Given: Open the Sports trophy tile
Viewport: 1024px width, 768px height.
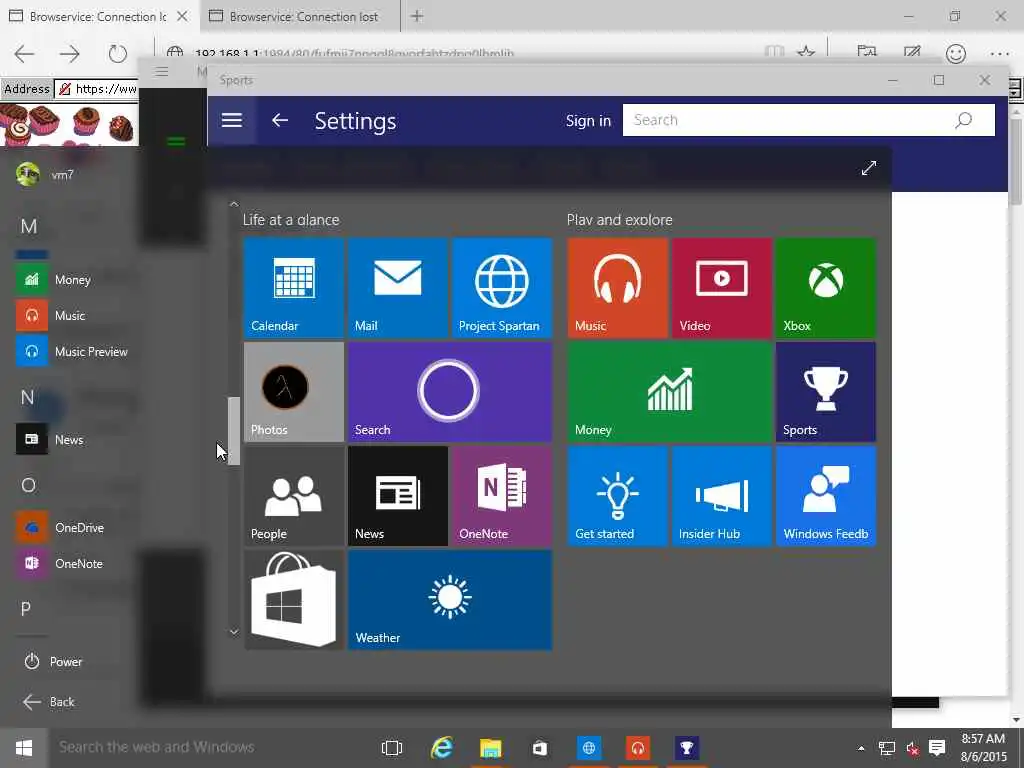Looking at the screenshot, I should click(x=825, y=392).
